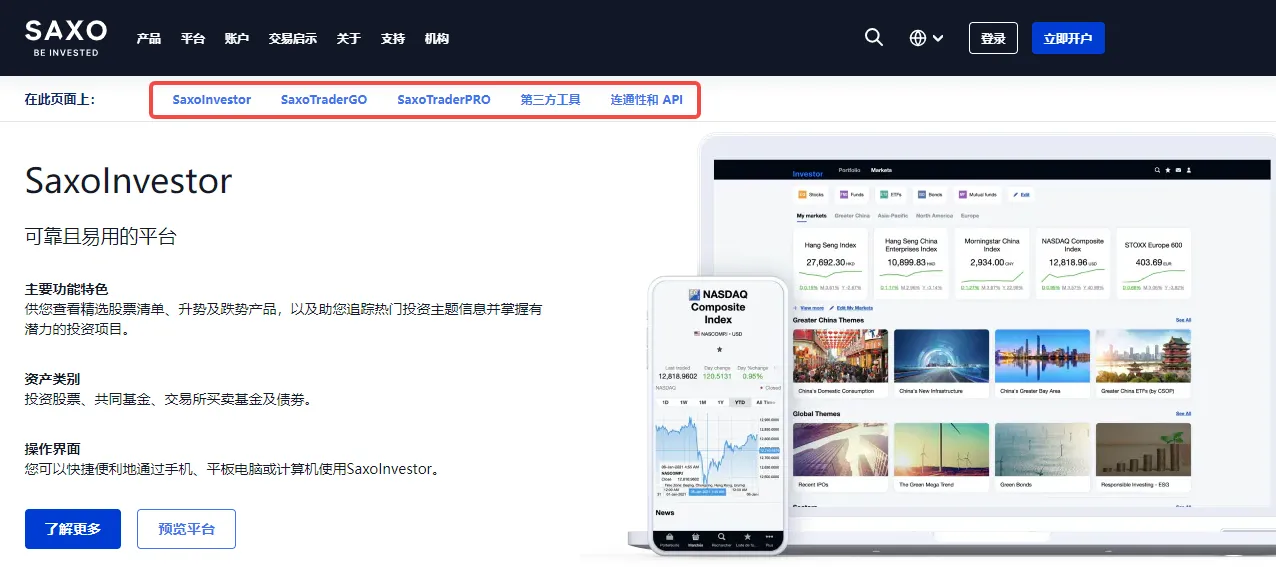The width and height of the screenshot is (1276, 567).
Task: Open China's New Infrastructure theme thumbnail
Action: click(x=941, y=357)
